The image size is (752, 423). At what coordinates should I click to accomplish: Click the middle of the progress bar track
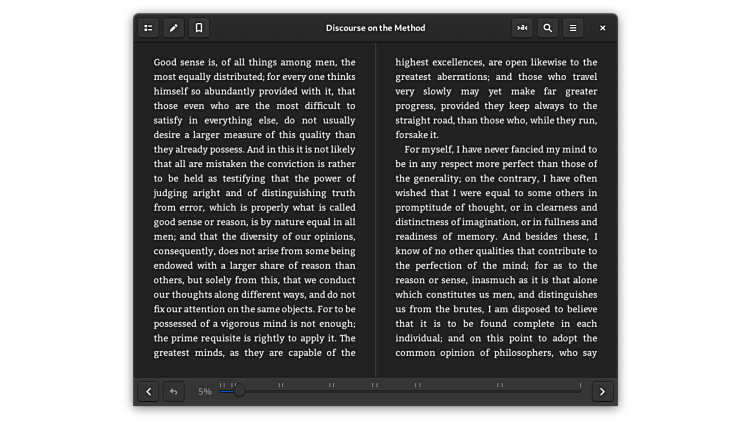click(x=400, y=391)
